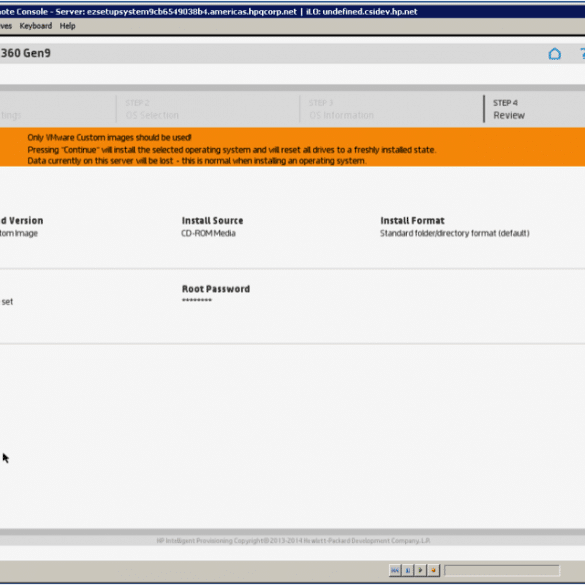Select the Step 3 OS Information tab
The width and height of the screenshot is (585, 585).
click(391, 109)
